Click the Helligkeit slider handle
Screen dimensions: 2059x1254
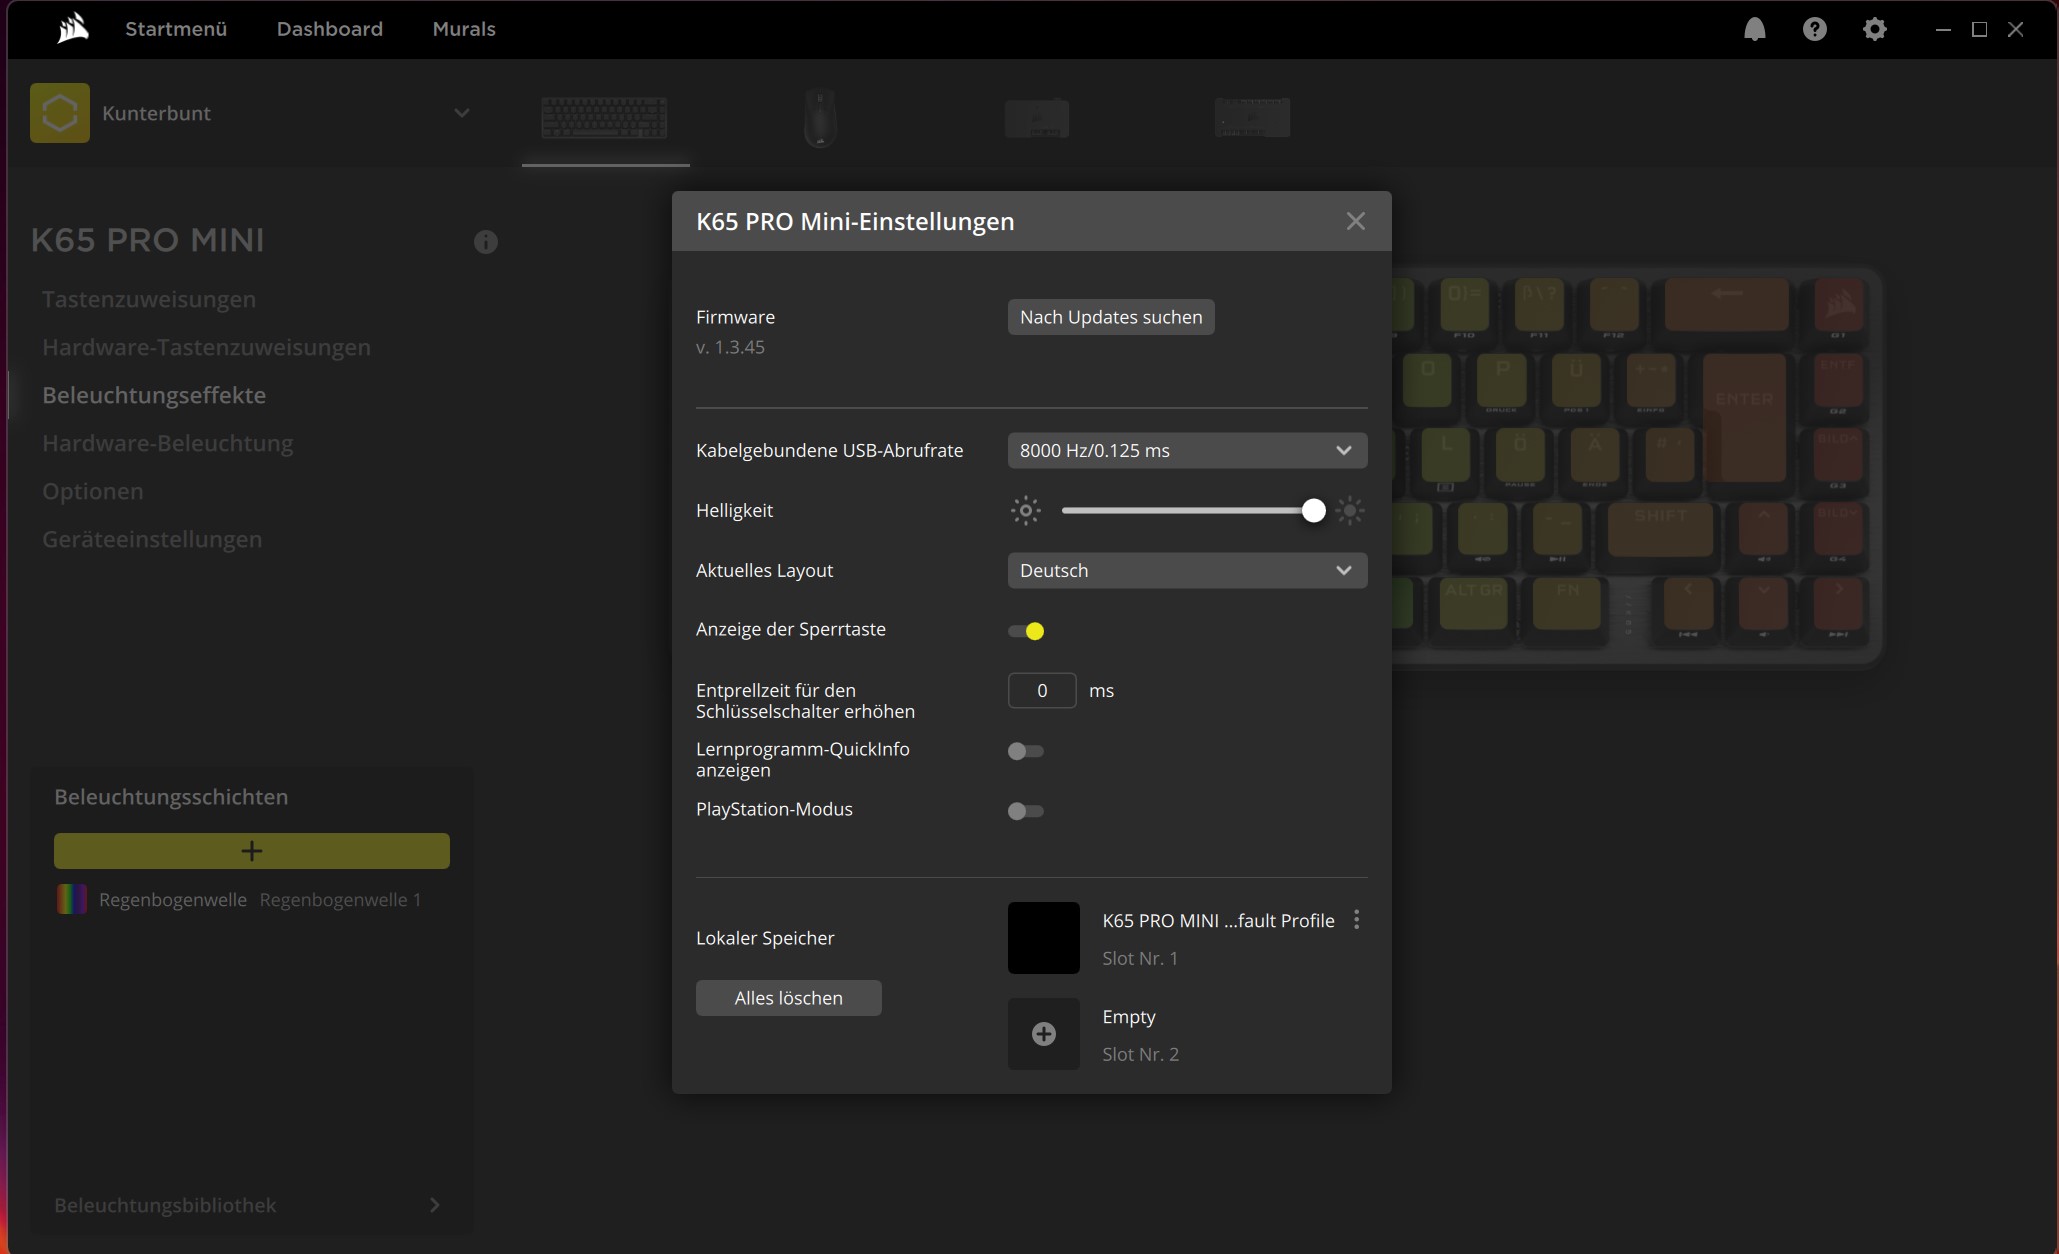coord(1314,511)
